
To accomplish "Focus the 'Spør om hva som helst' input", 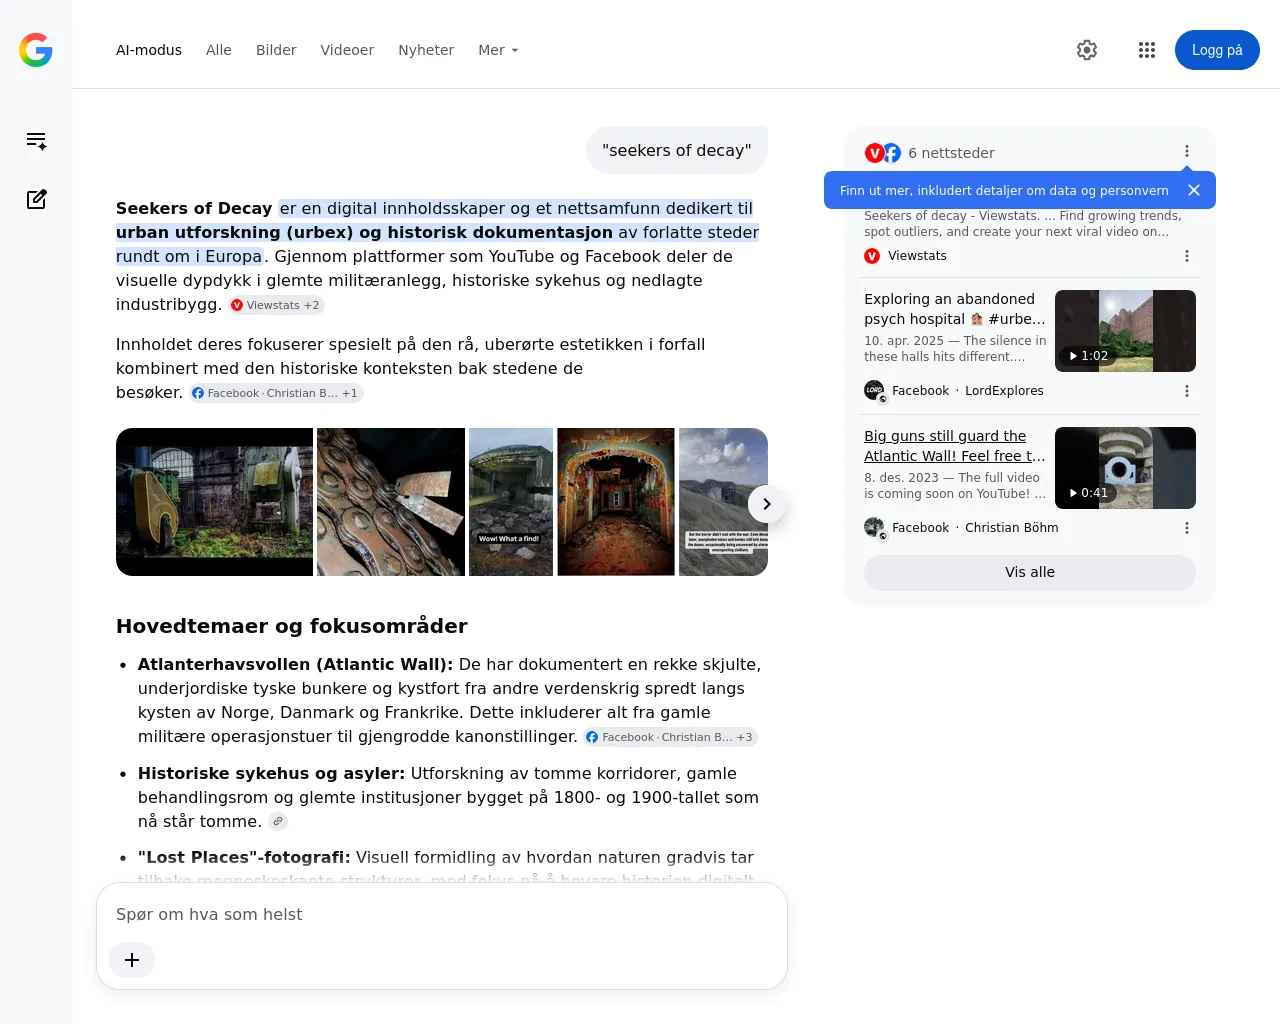I will (x=442, y=914).
